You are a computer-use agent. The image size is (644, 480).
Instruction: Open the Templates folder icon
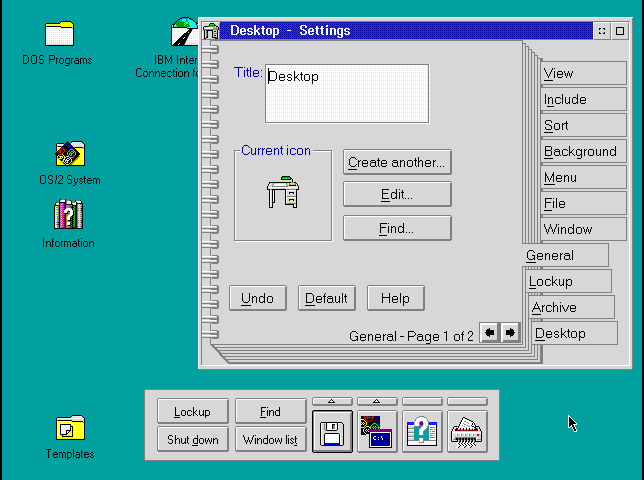tap(70, 428)
